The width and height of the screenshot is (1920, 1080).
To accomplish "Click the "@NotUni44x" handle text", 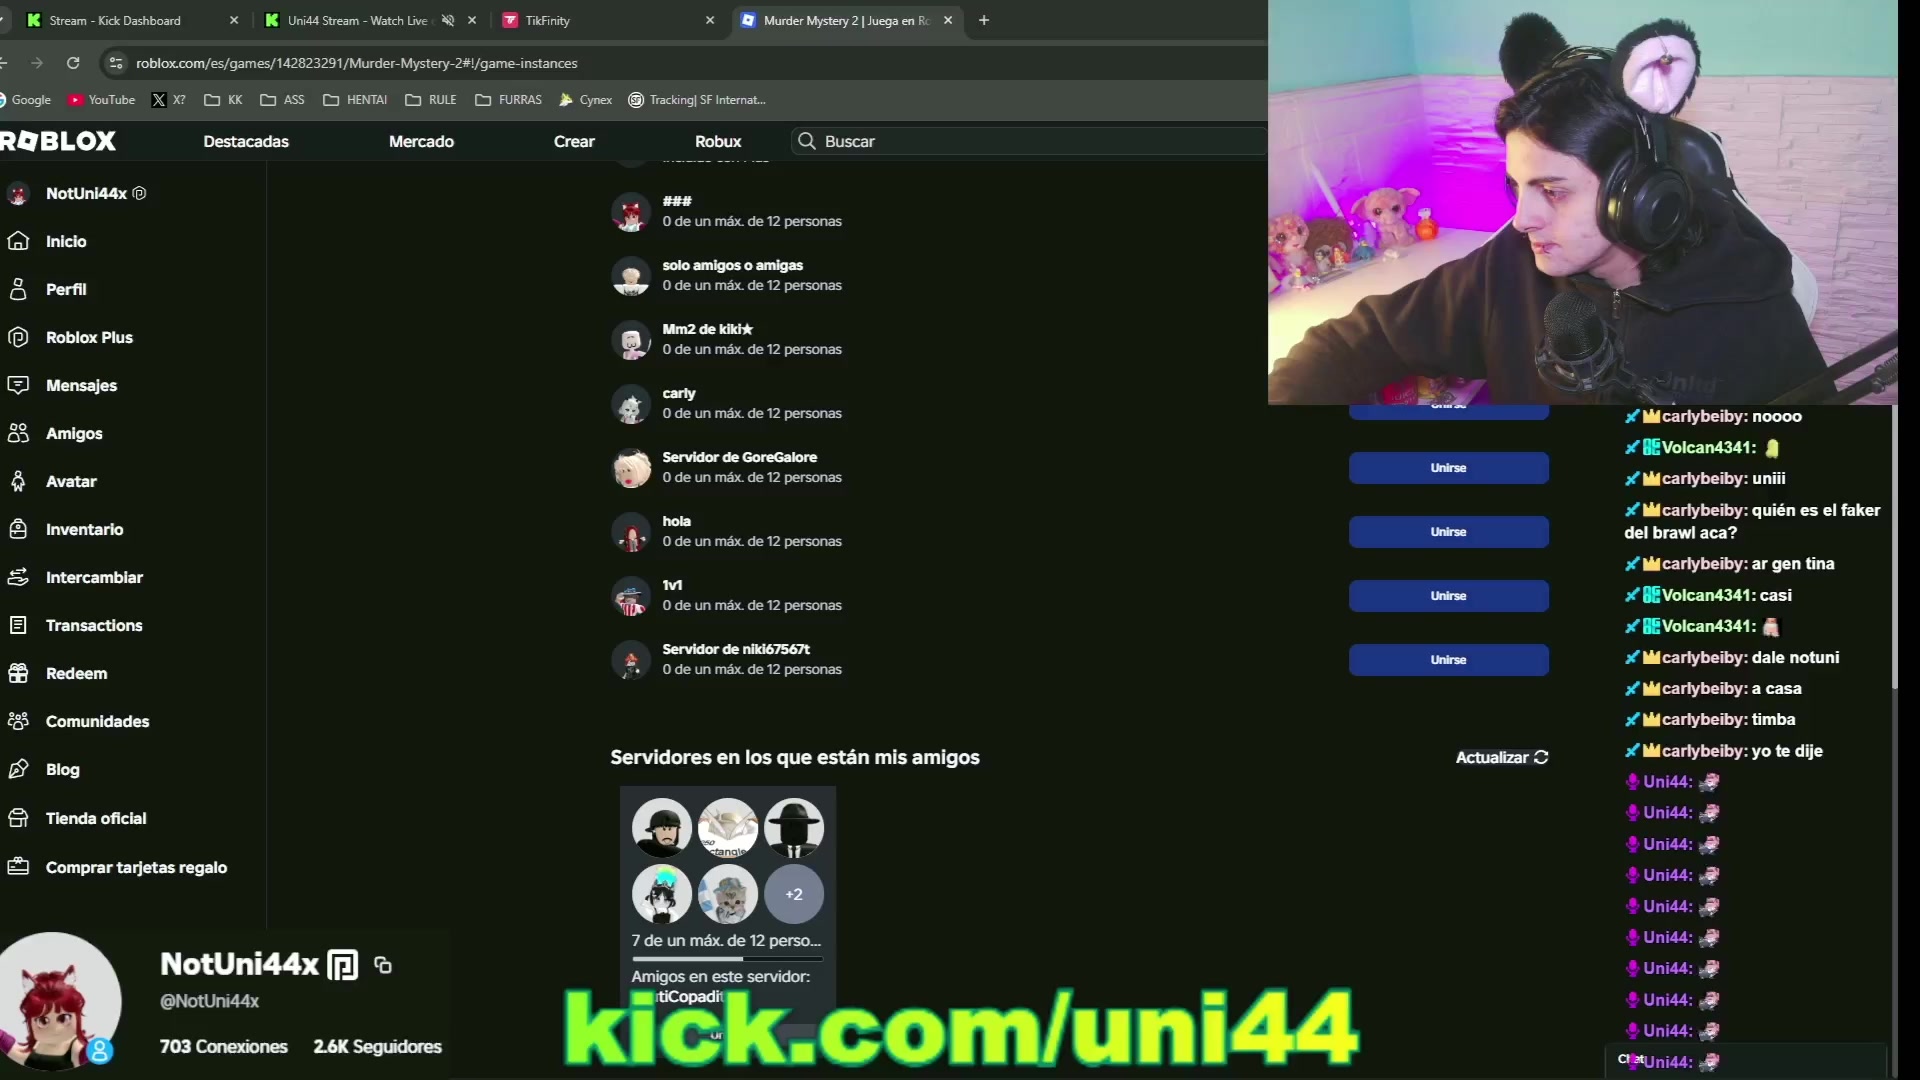I will tap(209, 1001).
